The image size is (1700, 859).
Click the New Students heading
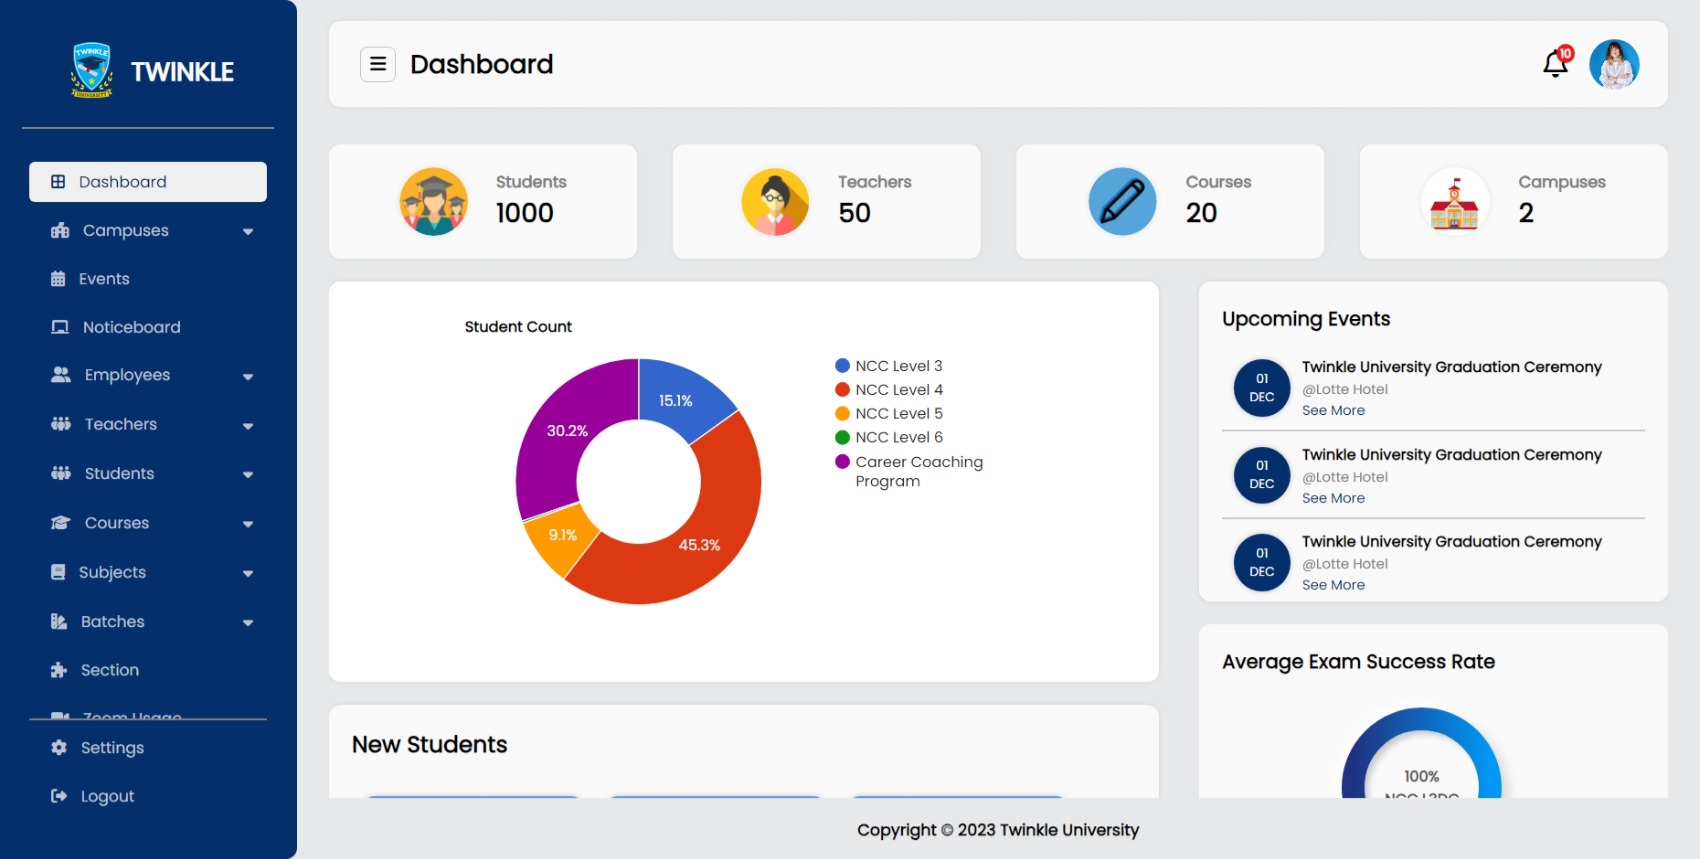coord(430,745)
